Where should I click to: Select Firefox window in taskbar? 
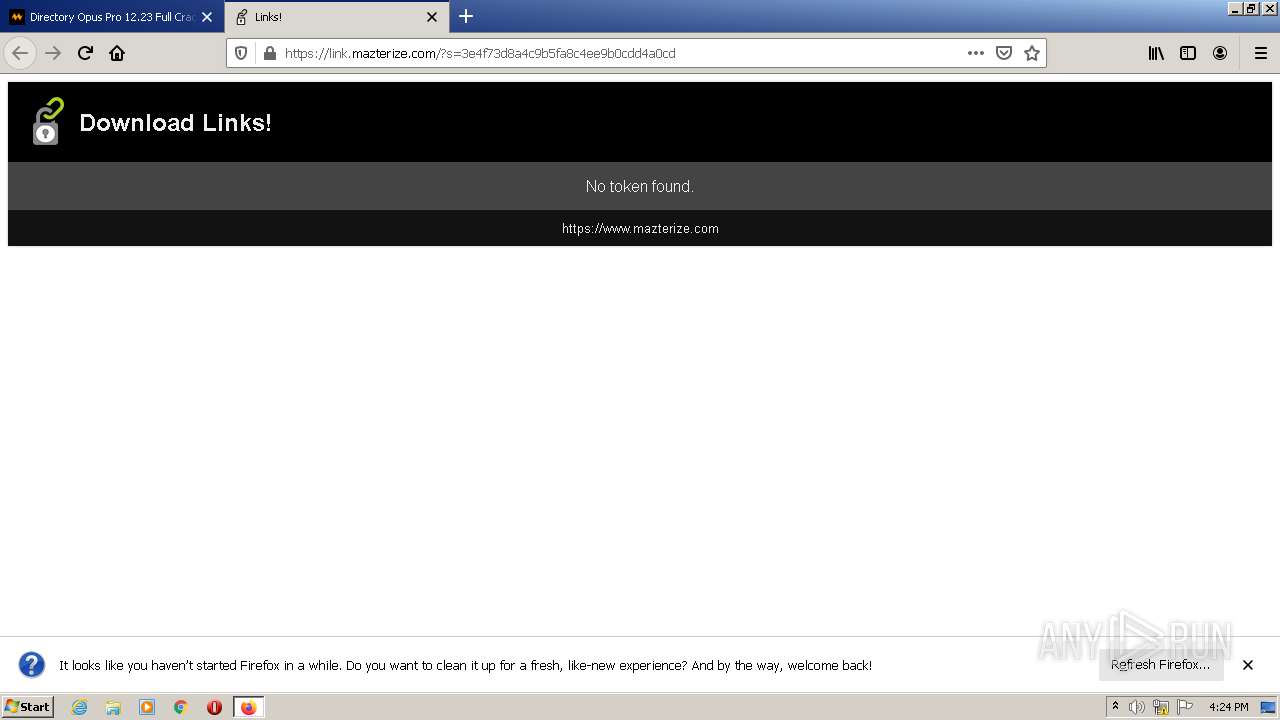[x=248, y=707]
